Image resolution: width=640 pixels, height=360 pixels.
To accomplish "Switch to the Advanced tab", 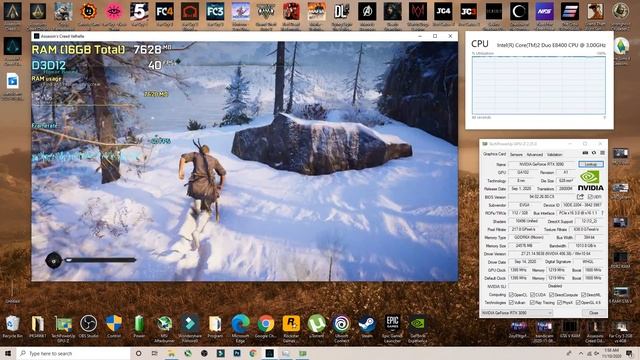I will (535, 155).
